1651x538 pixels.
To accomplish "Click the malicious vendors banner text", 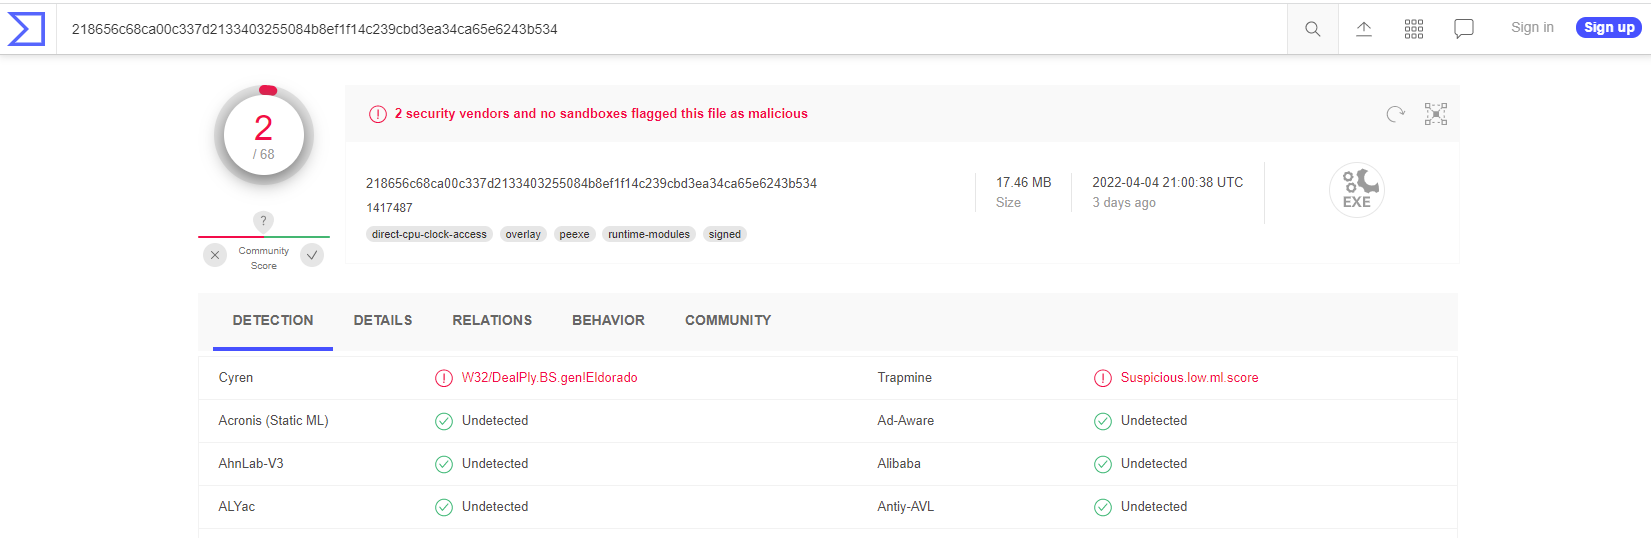I will point(601,114).
